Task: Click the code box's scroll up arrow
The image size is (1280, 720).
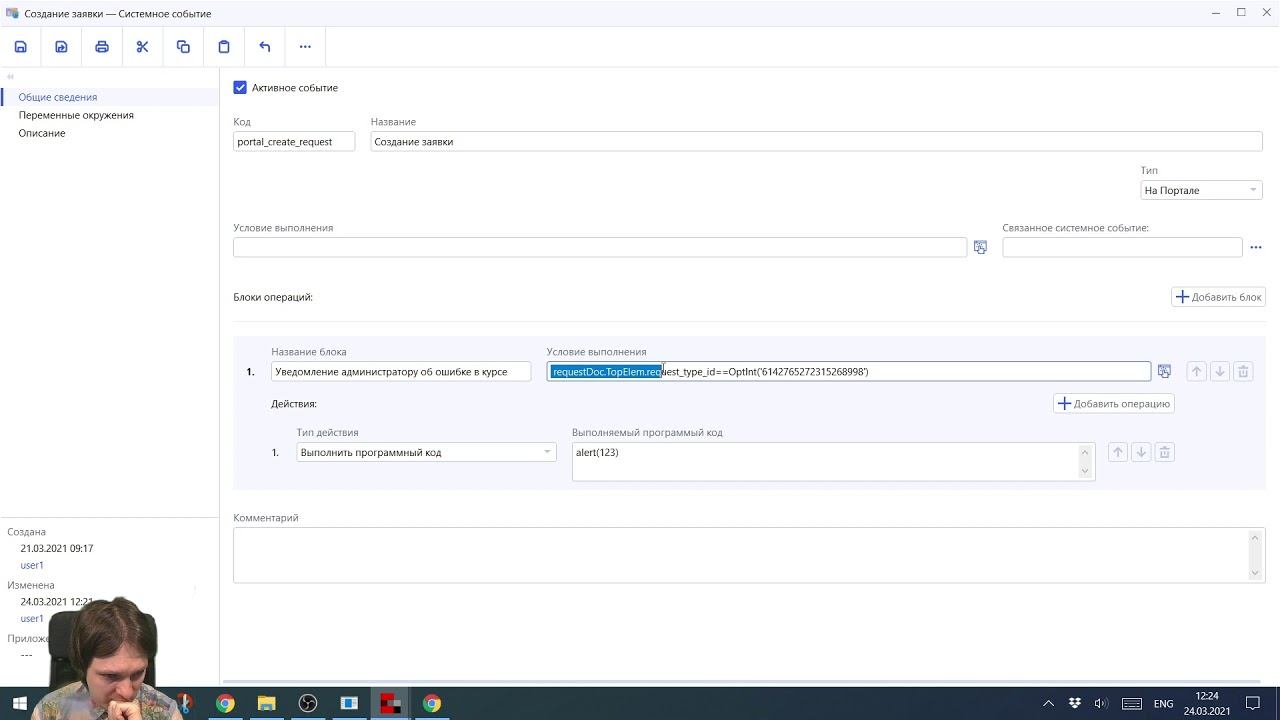Action: click(1086, 451)
